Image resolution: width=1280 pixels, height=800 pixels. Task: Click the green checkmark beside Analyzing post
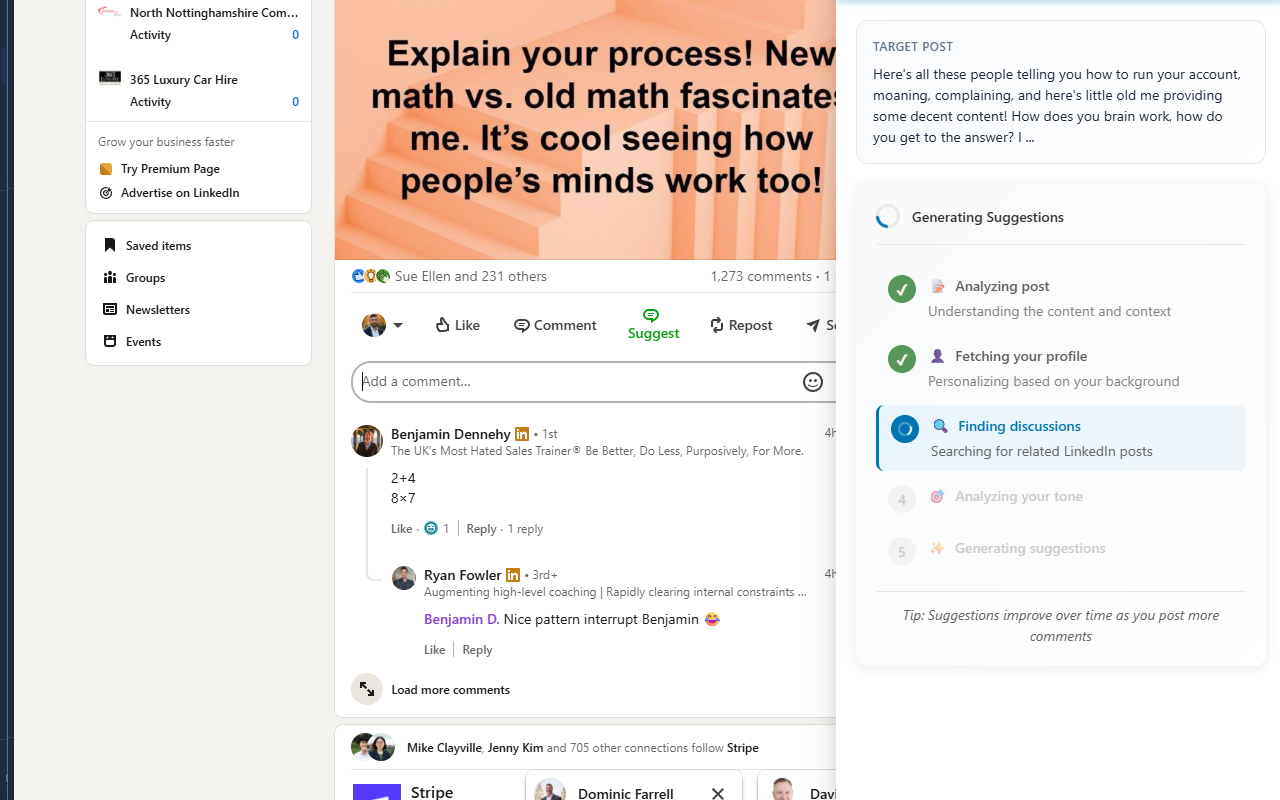902,289
